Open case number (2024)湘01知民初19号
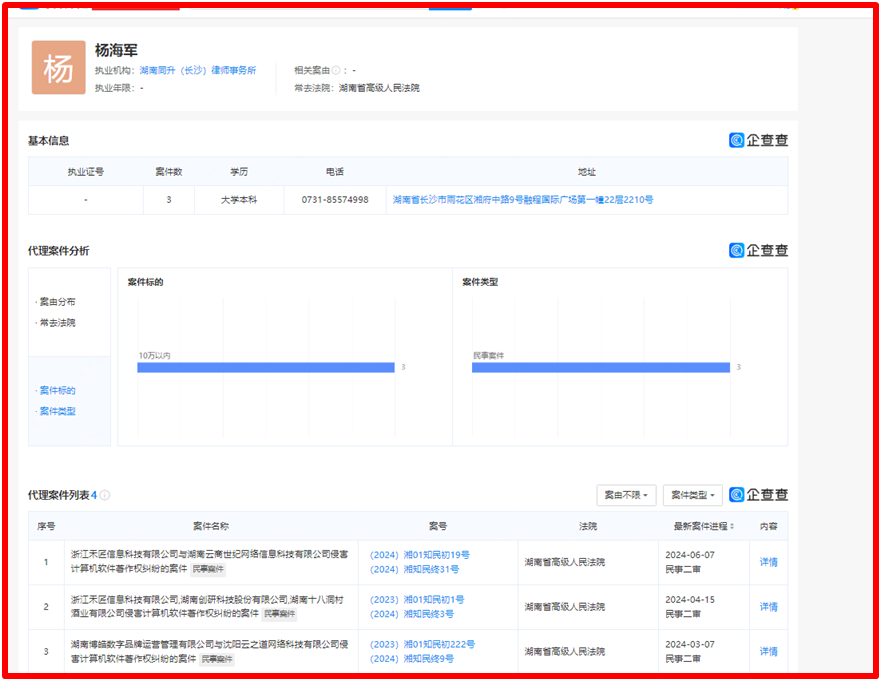Image resolution: width=881 pixels, height=681 pixels. (420, 555)
